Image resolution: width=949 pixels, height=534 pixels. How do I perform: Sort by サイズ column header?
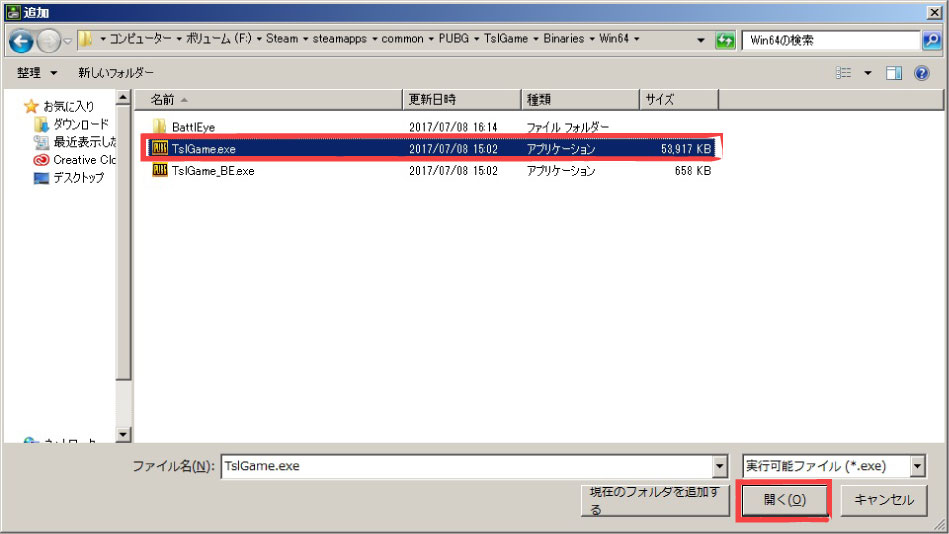[x=679, y=99]
